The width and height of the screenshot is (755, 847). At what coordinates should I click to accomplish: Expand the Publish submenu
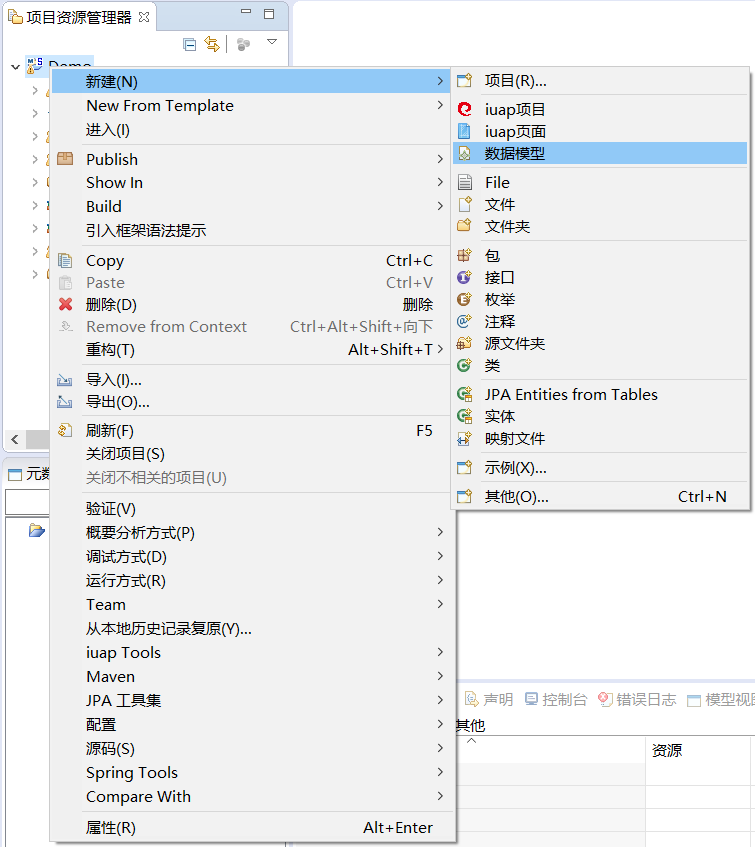click(x=112, y=159)
